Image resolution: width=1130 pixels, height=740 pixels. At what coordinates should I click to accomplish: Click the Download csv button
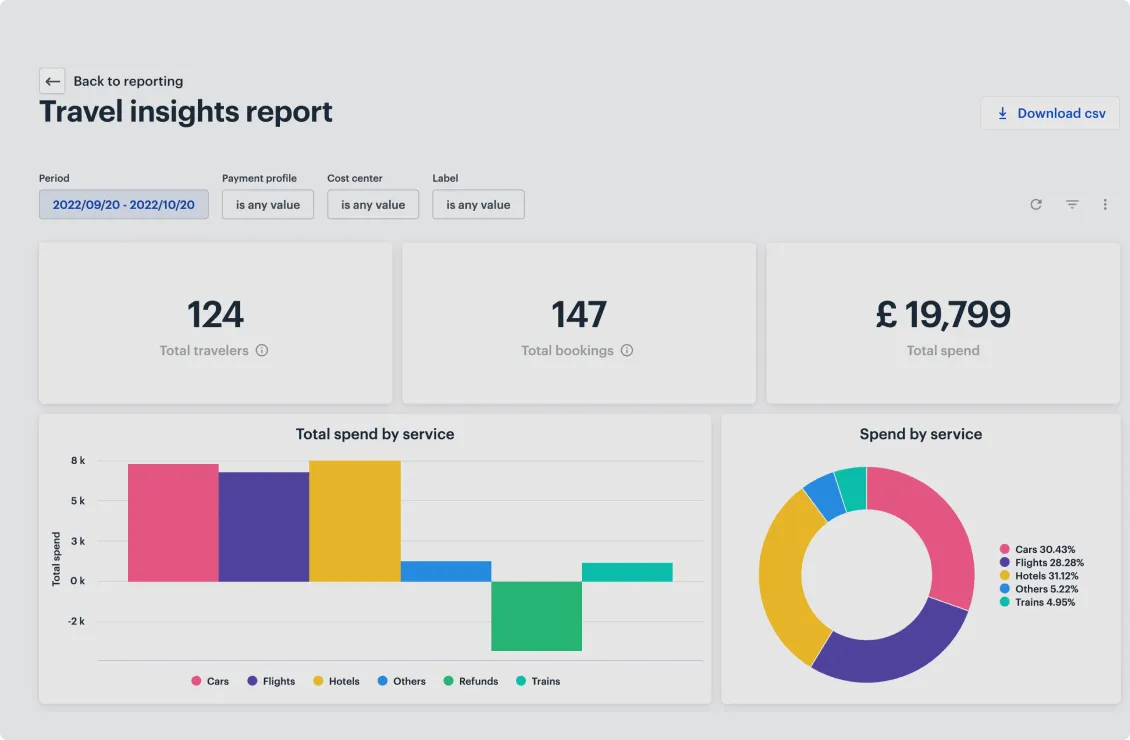point(1050,113)
